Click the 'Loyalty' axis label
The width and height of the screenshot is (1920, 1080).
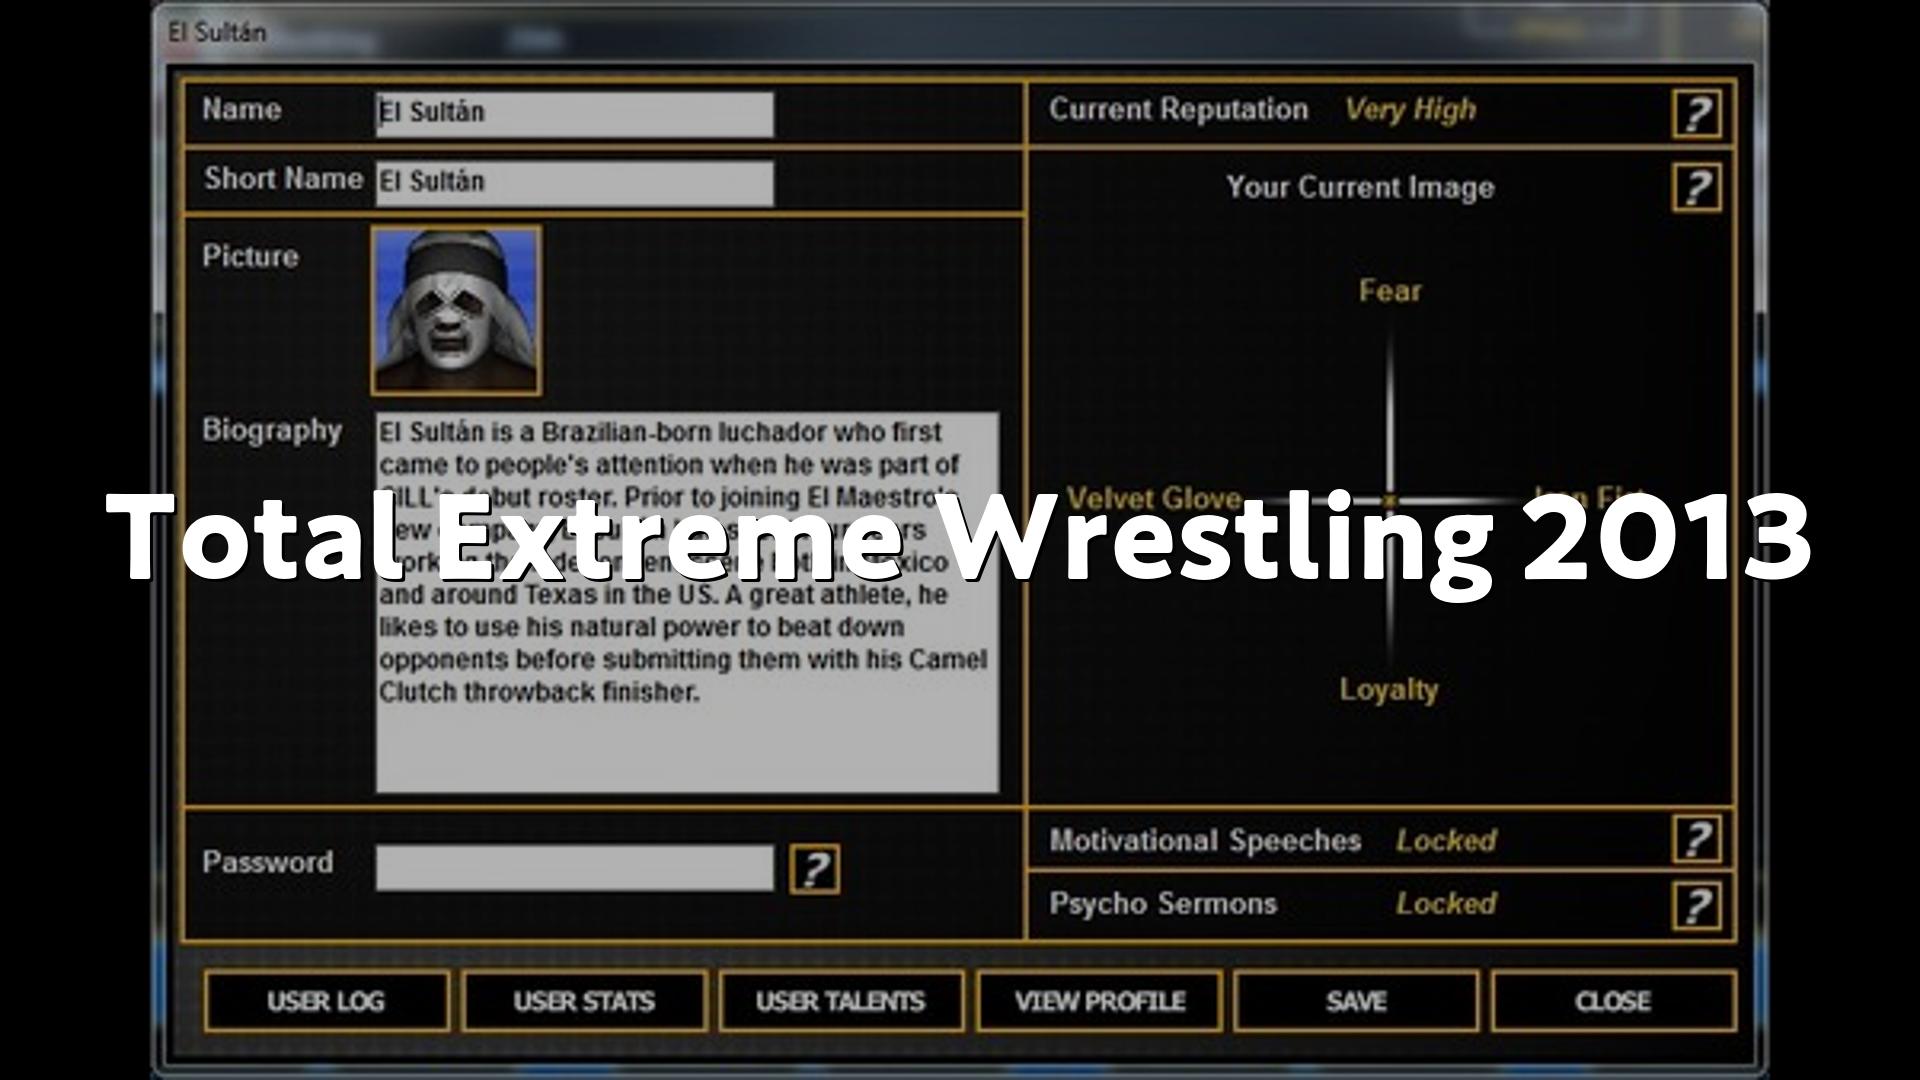(x=1389, y=689)
